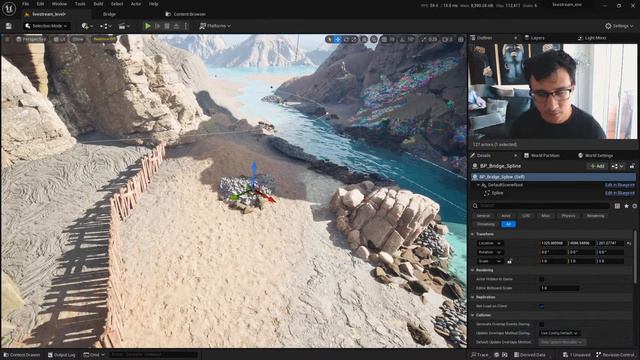Select the Physics filter button
This screenshot has width=640, height=360.
(x=568, y=216)
